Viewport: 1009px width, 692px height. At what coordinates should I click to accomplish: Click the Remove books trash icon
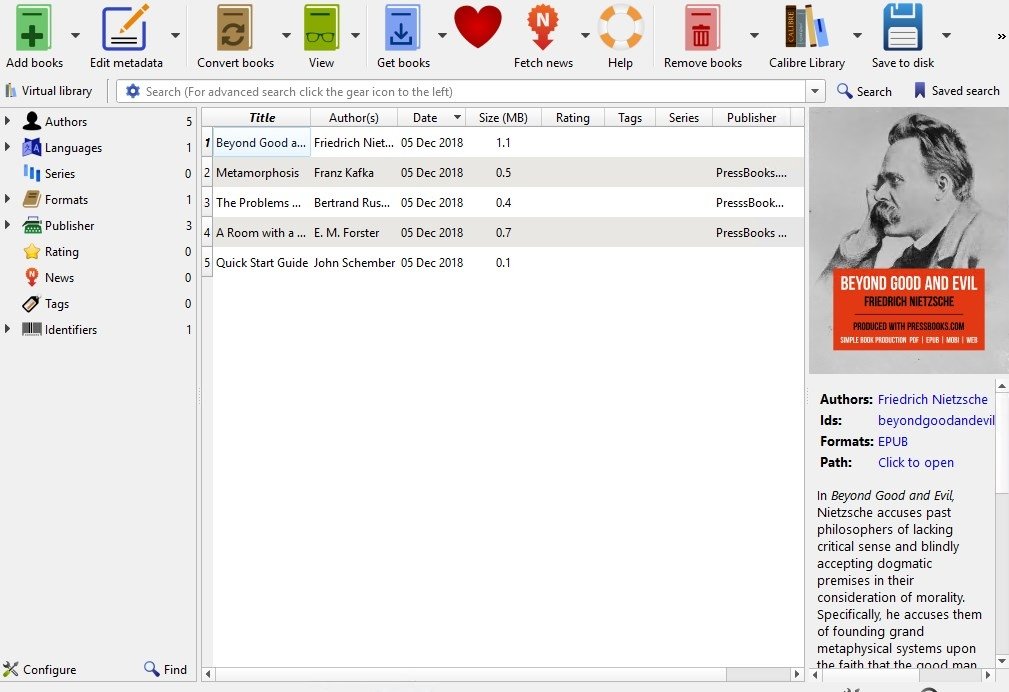point(701,28)
